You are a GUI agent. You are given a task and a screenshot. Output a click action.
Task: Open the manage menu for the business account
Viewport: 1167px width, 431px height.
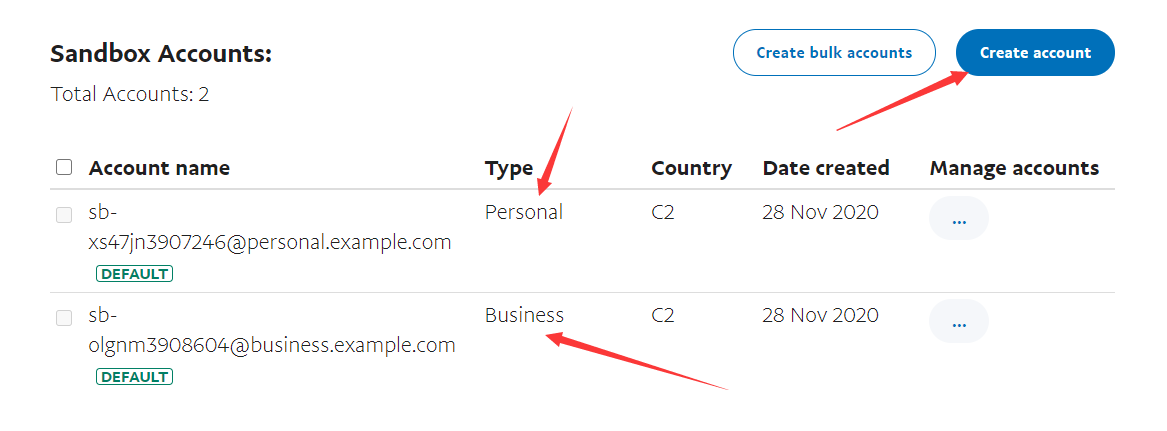958,321
